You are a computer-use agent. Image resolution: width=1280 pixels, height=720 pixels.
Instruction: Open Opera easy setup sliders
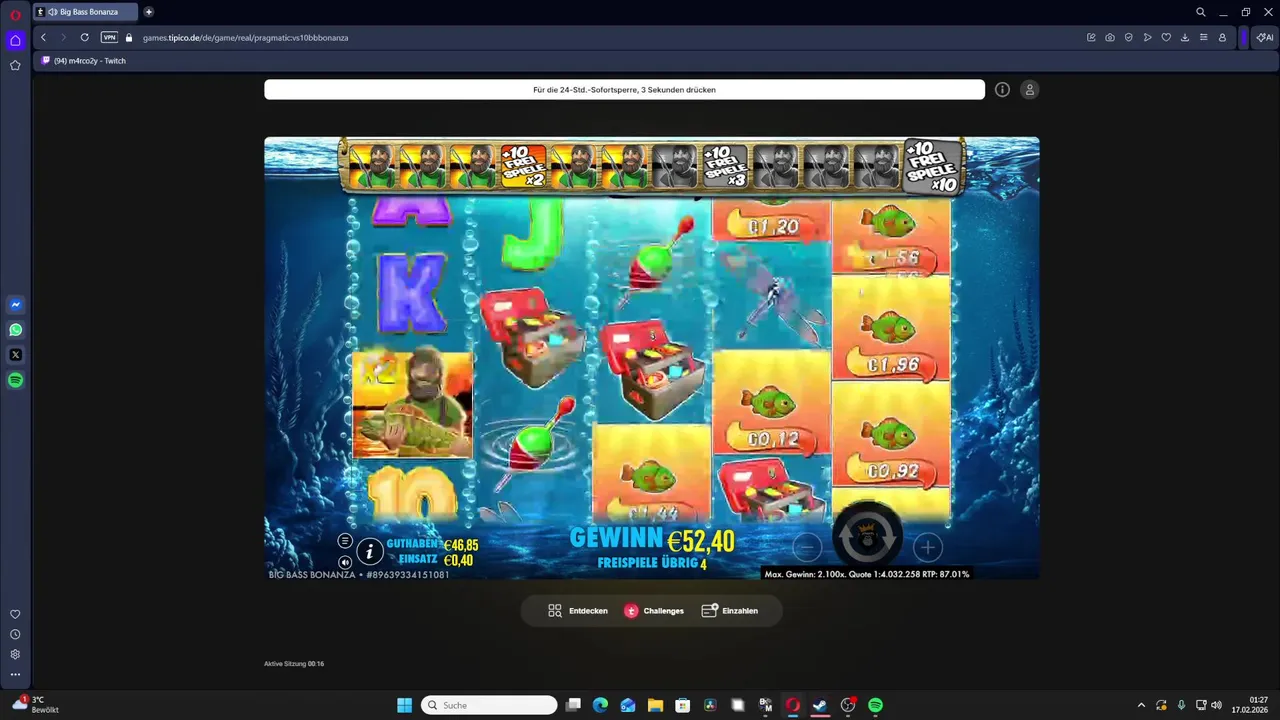(x=1203, y=37)
